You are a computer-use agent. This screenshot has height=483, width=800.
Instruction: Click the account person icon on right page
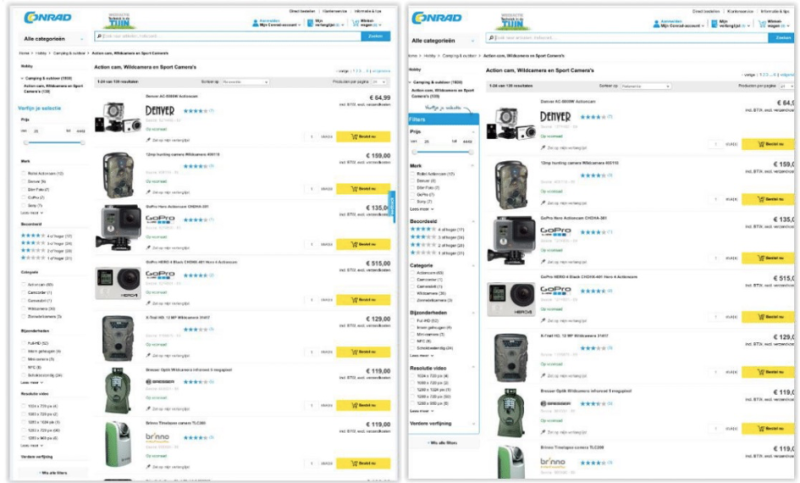pos(656,24)
